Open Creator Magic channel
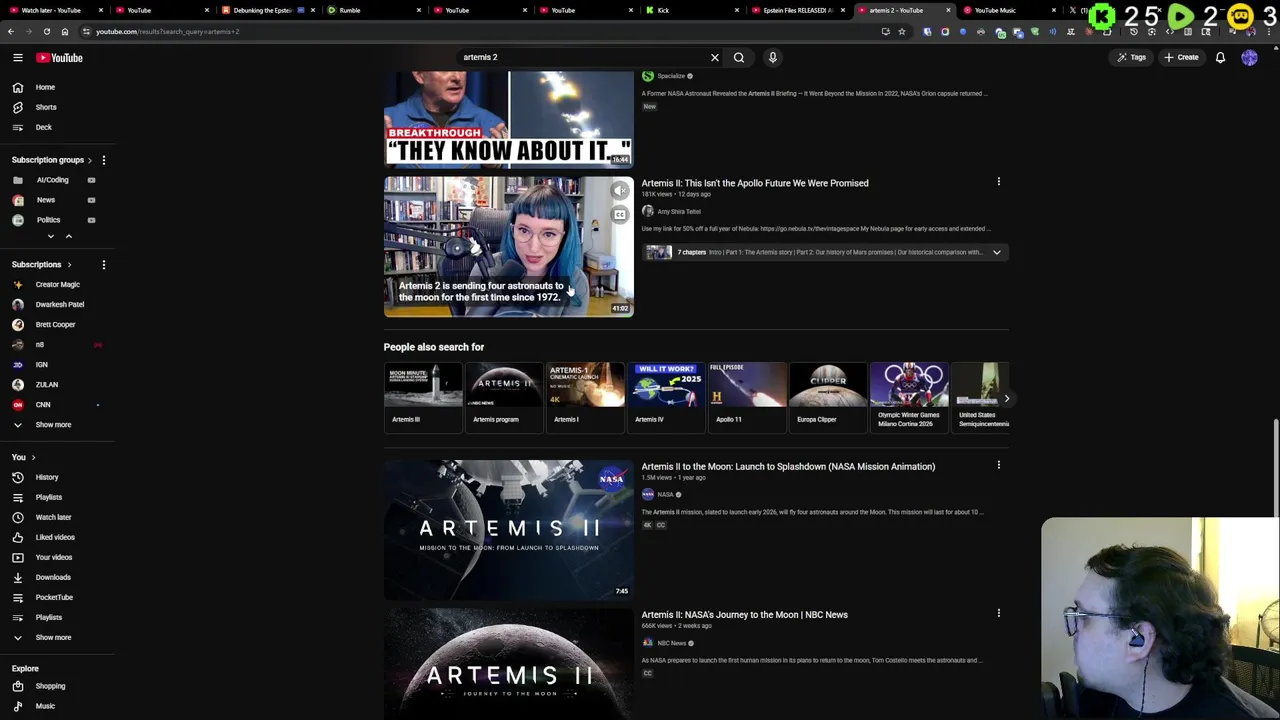 pos(58,284)
